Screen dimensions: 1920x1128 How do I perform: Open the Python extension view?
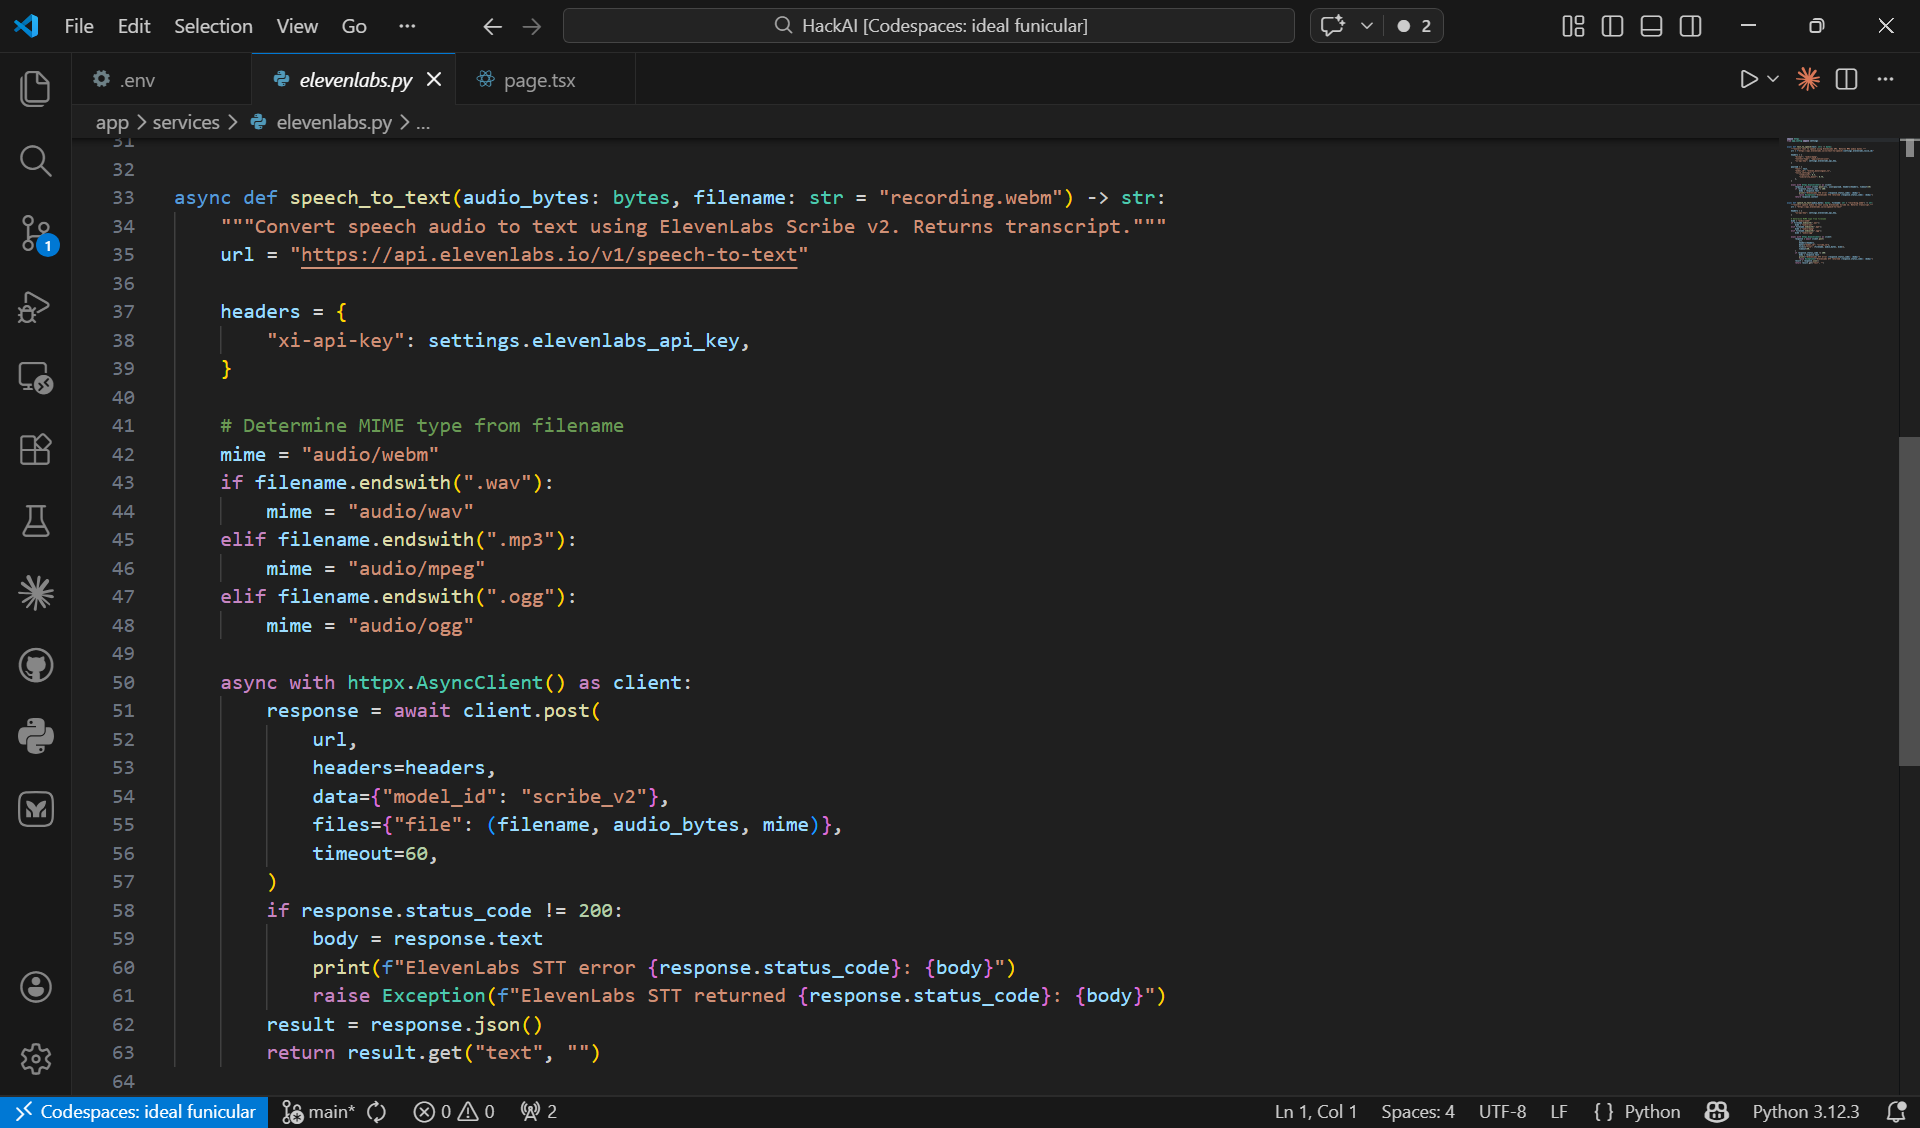point(35,737)
